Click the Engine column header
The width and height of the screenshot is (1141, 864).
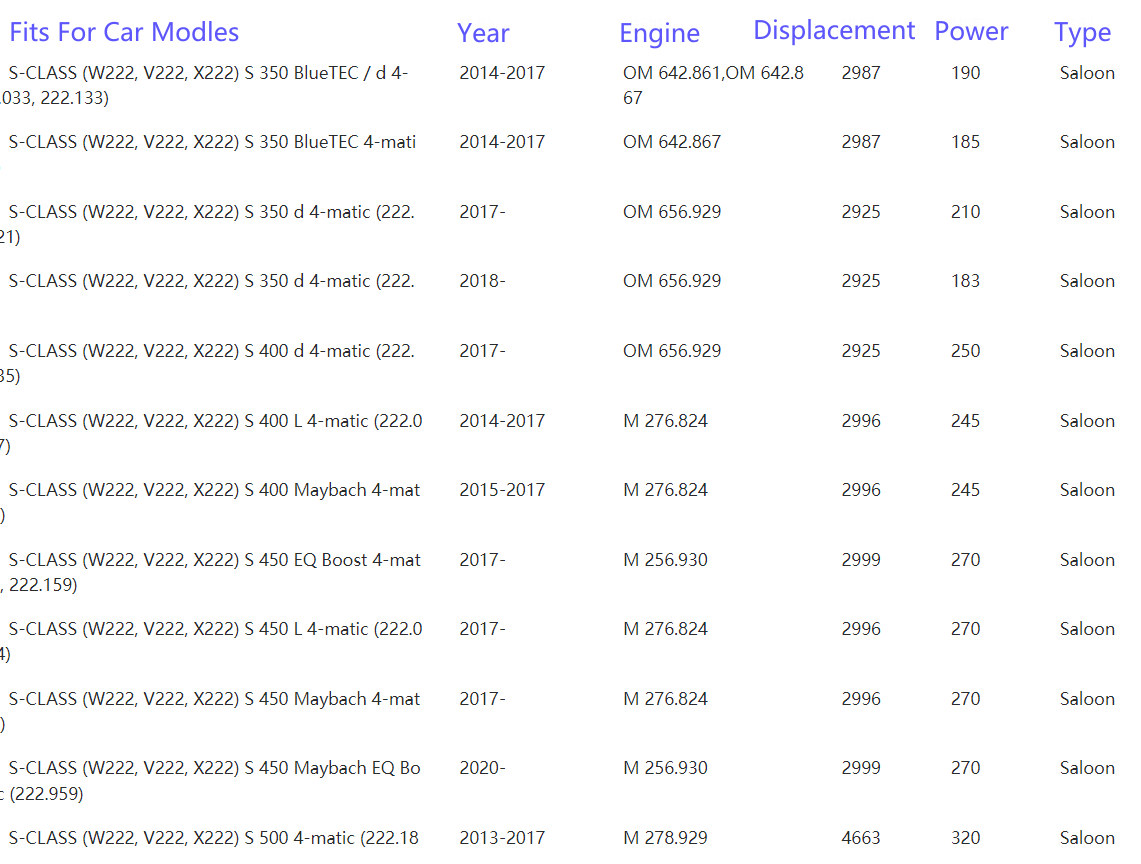tap(659, 33)
